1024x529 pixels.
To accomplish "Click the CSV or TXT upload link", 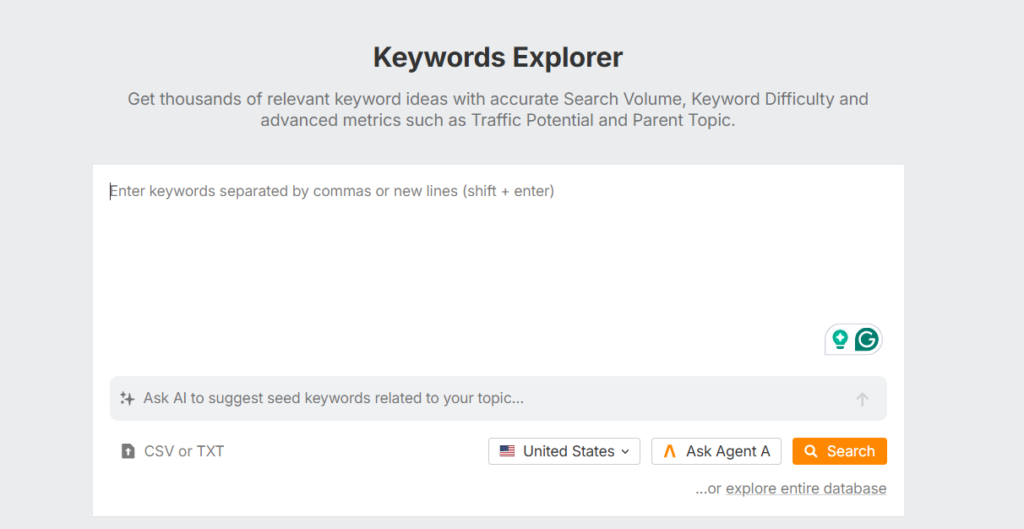I will pyautogui.click(x=173, y=451).
